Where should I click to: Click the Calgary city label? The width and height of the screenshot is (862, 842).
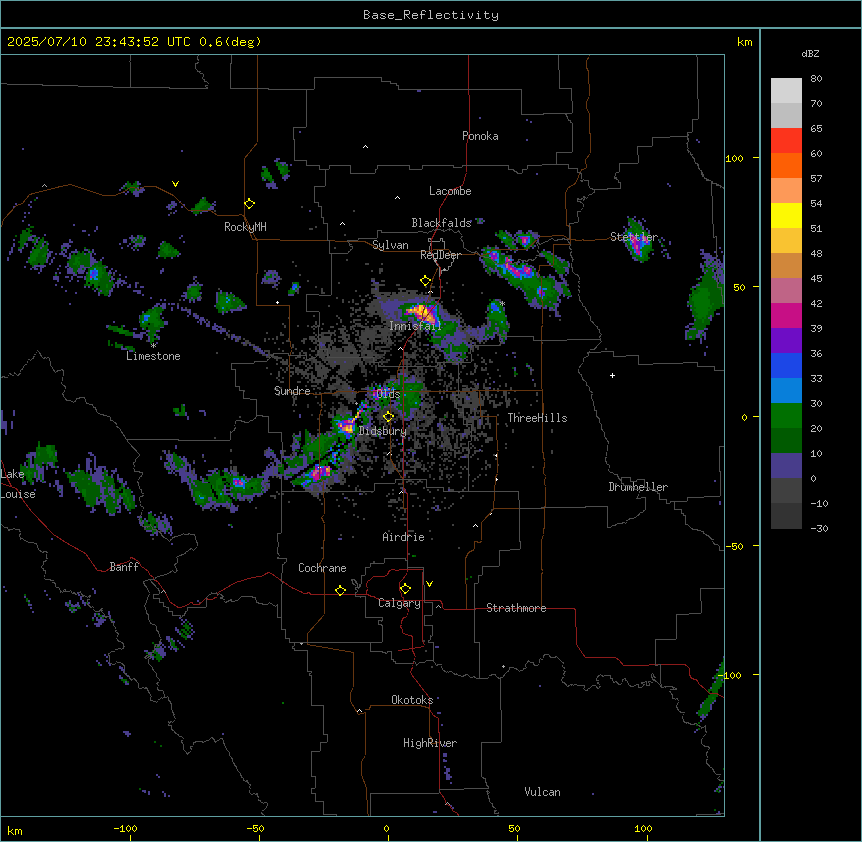399,603
